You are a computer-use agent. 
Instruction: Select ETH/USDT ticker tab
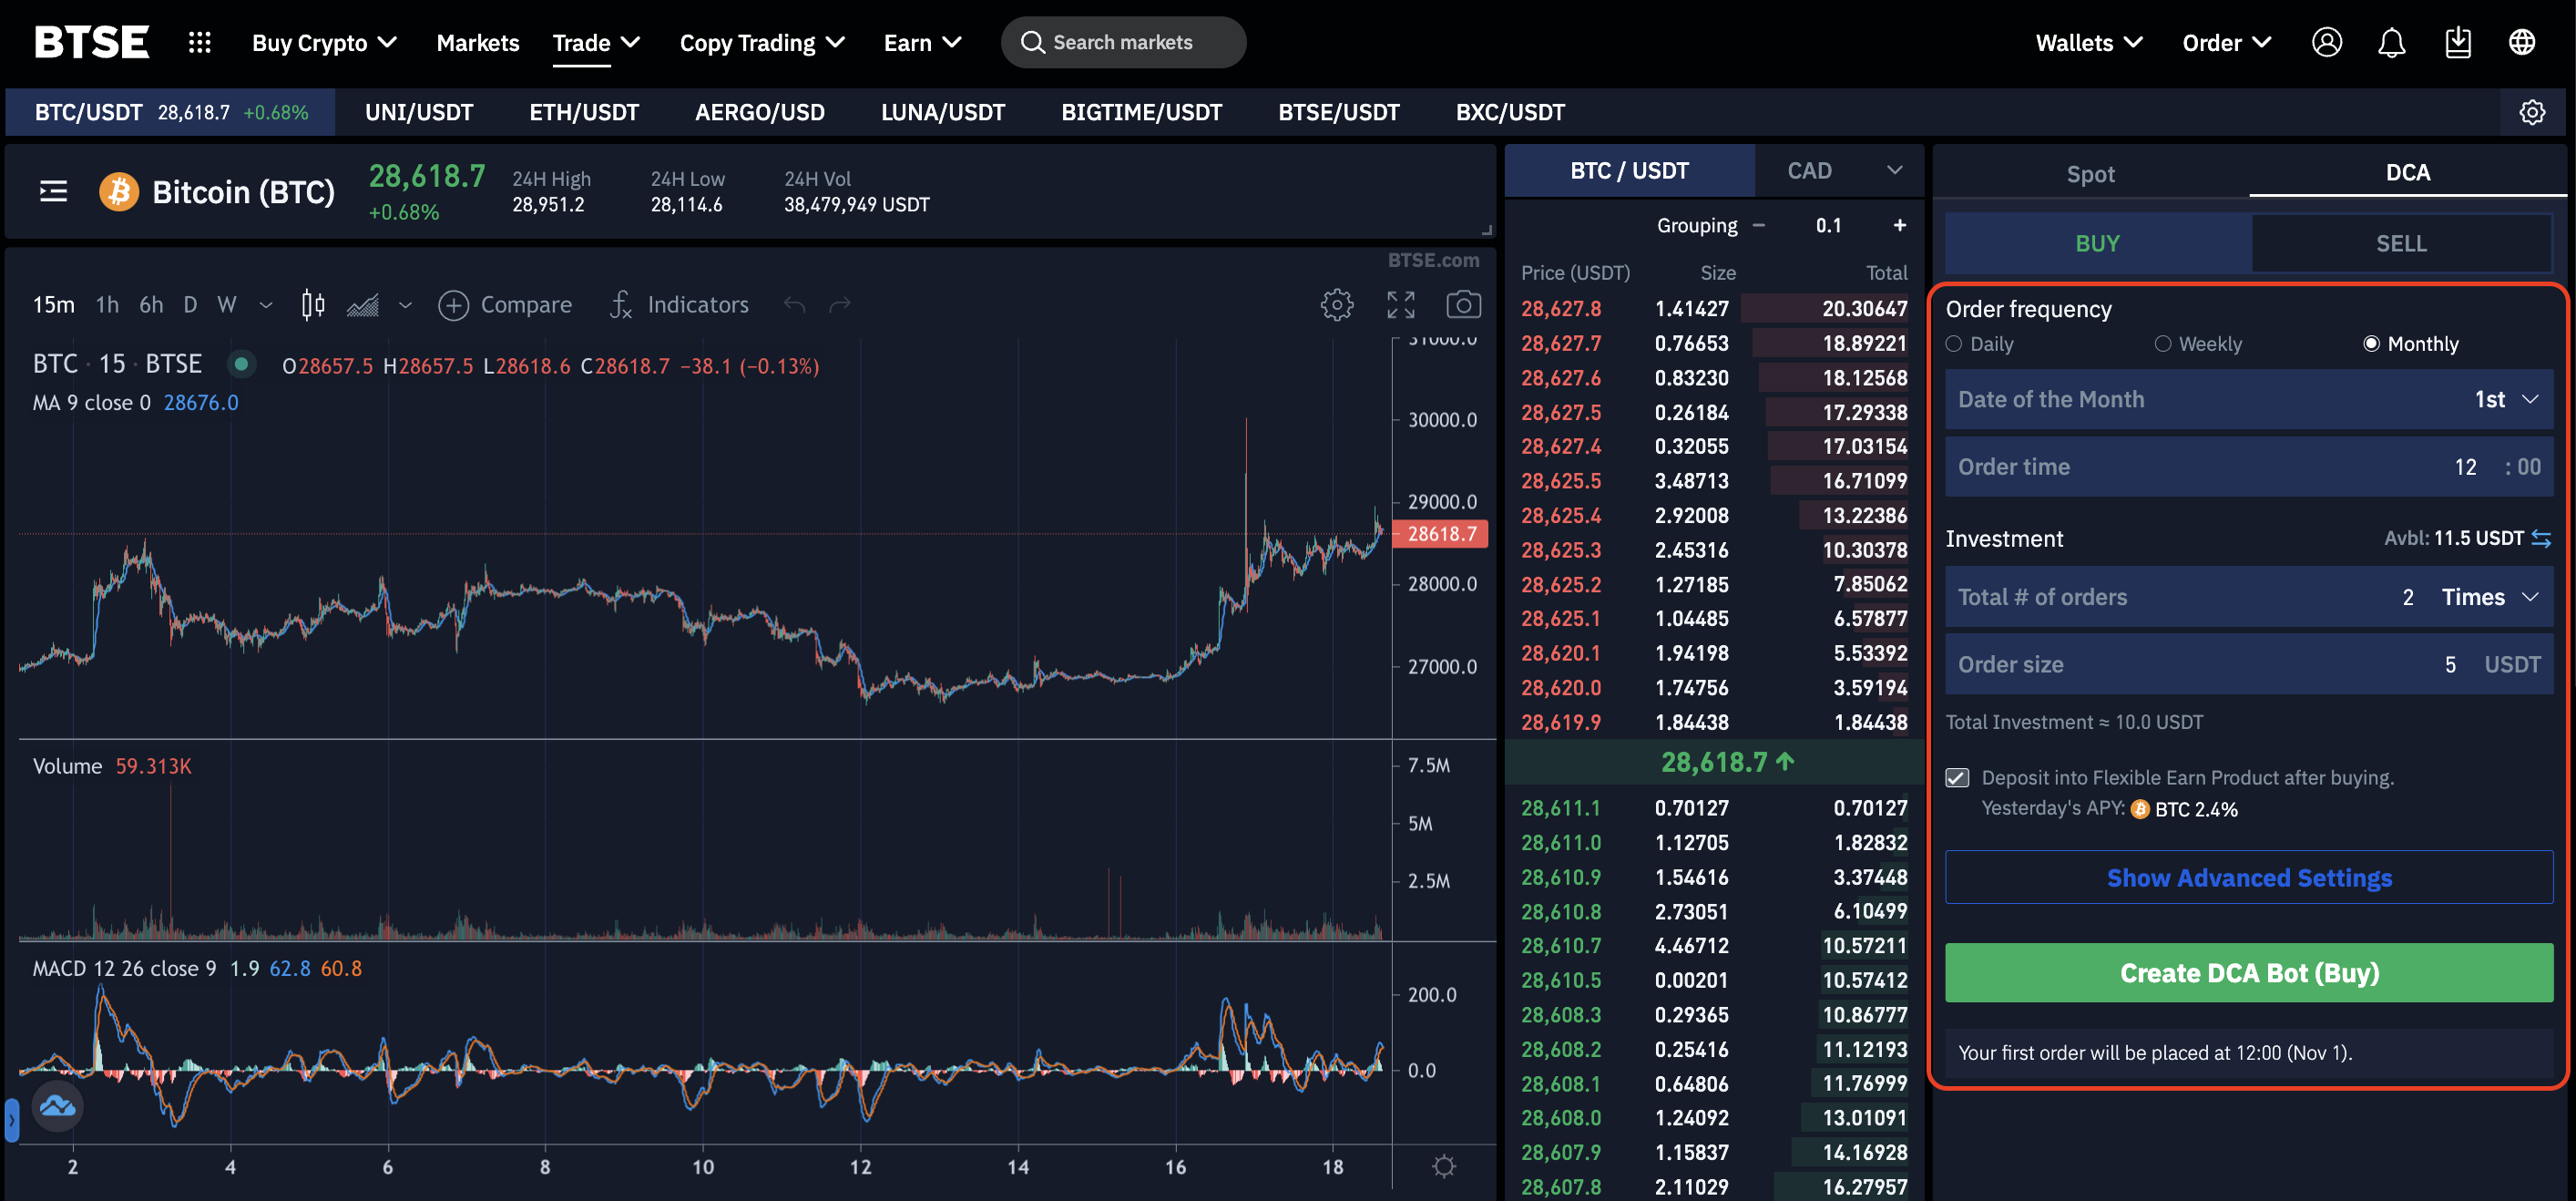tap(584, 112)
